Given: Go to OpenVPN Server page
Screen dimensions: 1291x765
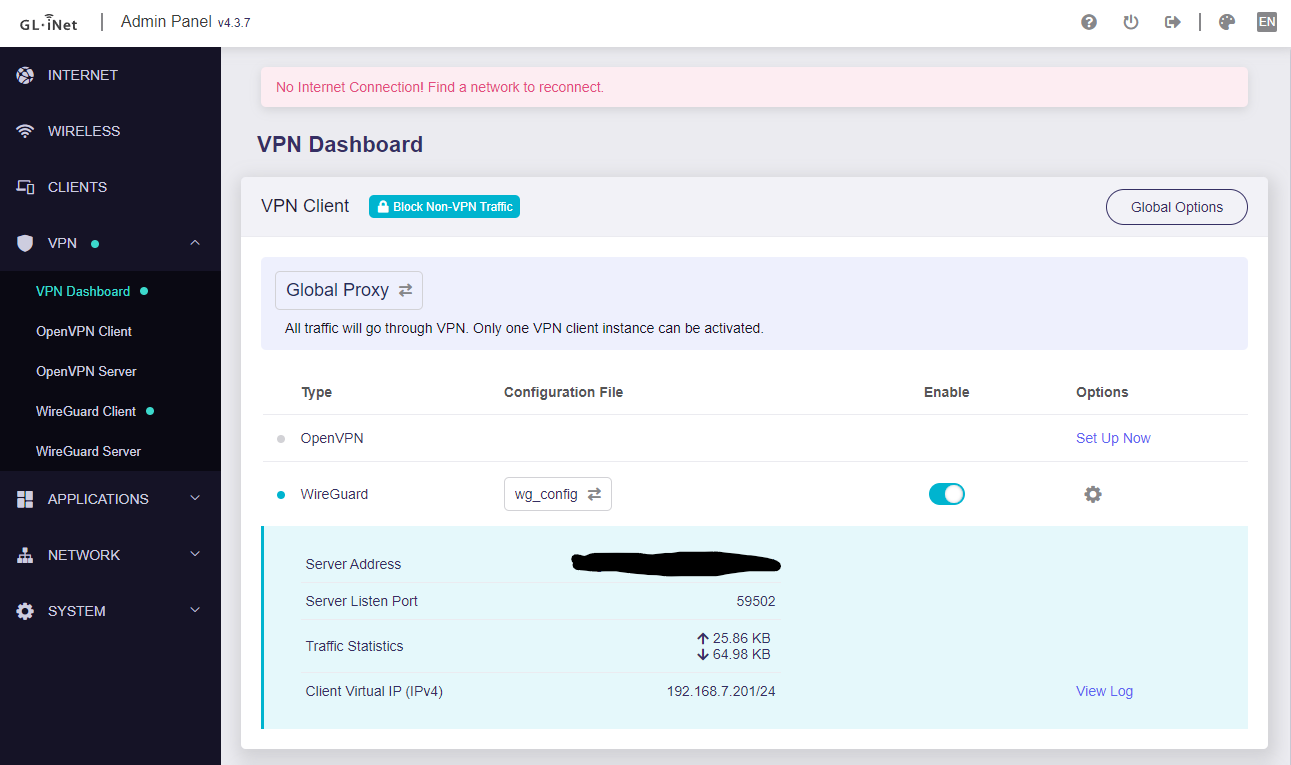Looking at the screenshot, I should [x=86, y=371].
